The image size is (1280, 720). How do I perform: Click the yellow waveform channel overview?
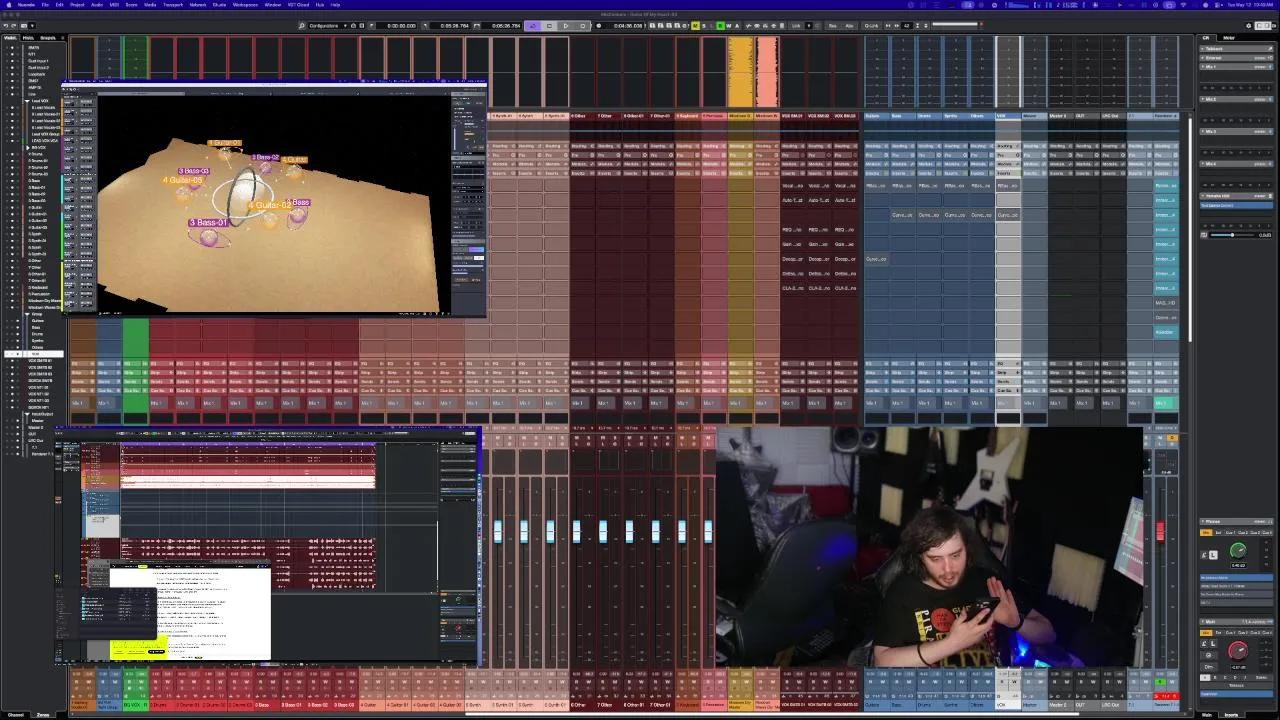pyautogui.click(x=740, y=72)
